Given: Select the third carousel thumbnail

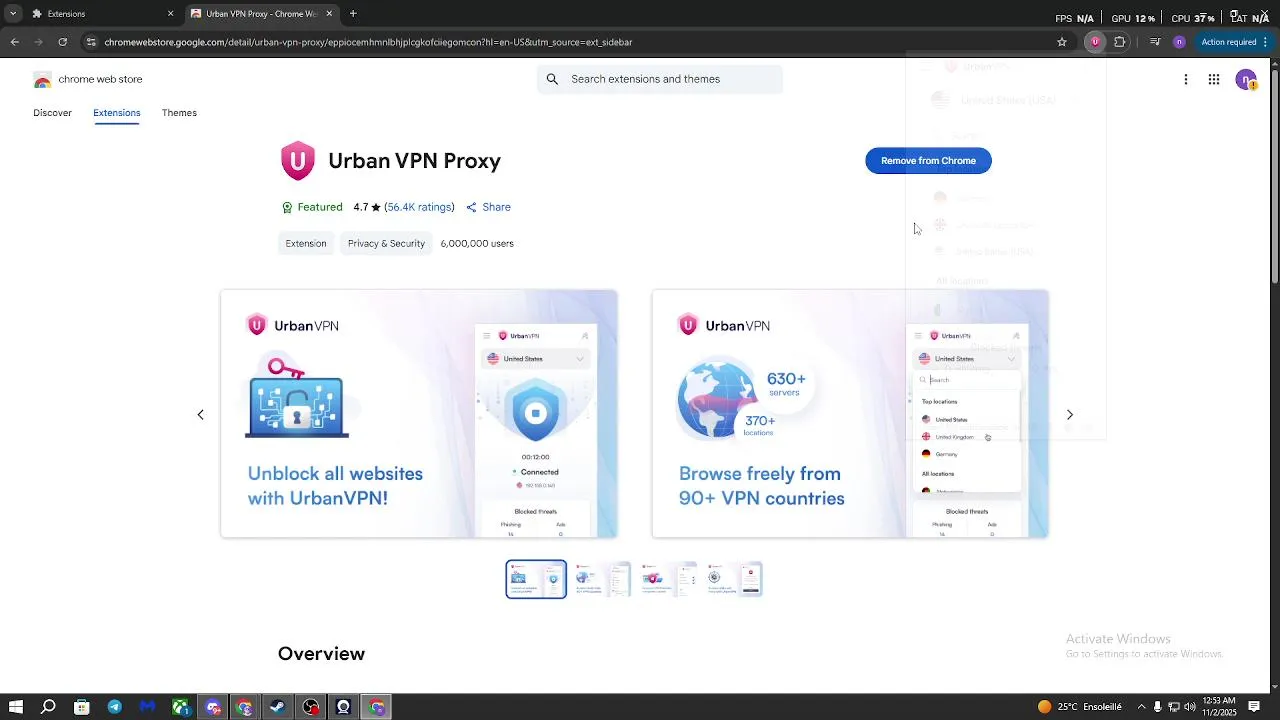Looking at the screenshot, I should coord(669,579).
